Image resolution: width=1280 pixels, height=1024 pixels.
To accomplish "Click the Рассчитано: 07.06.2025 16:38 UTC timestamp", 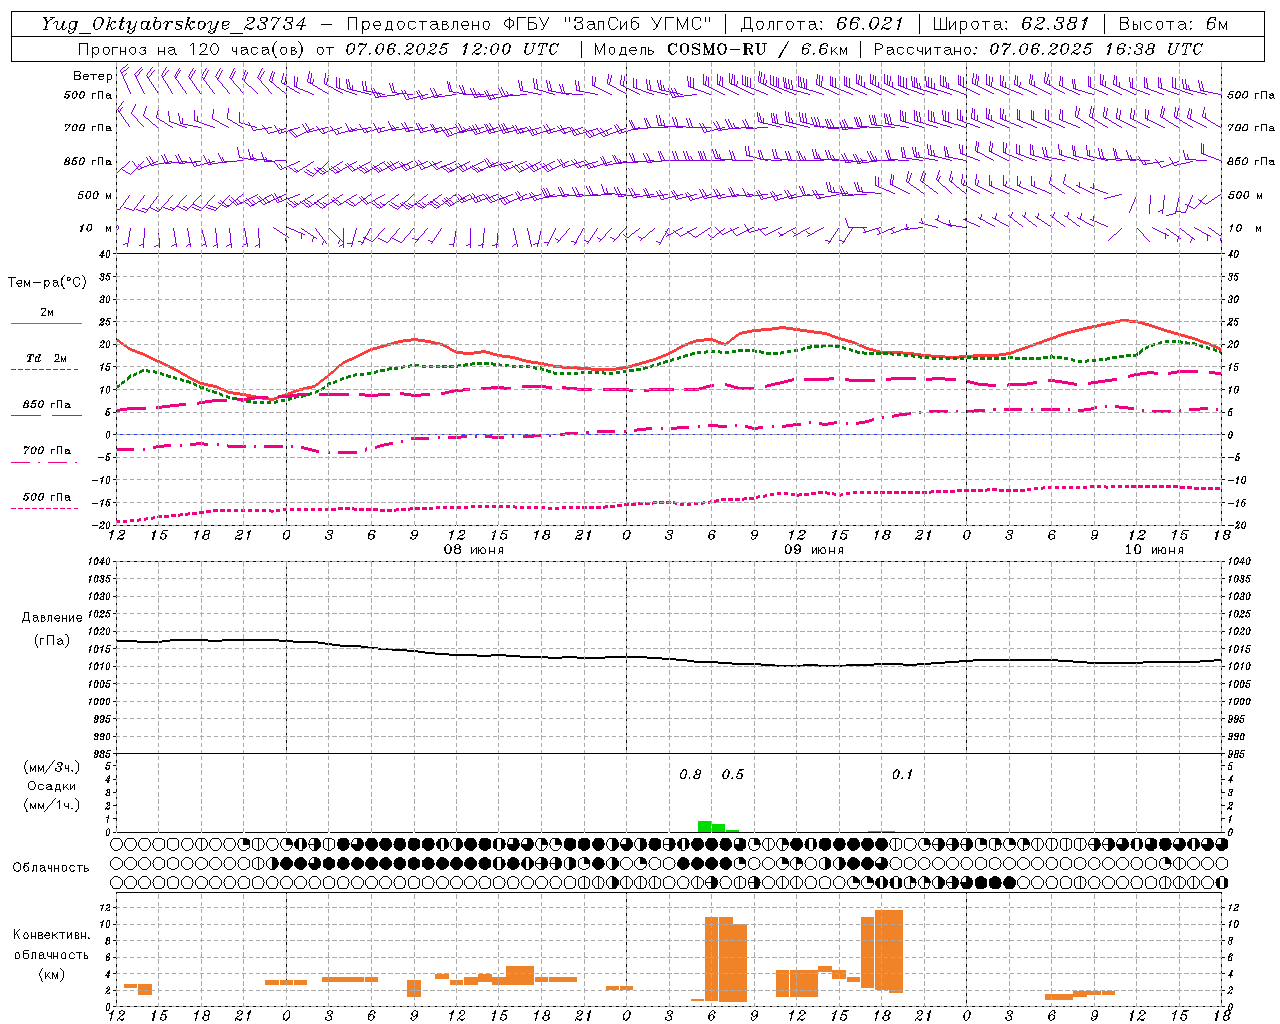I will pyautogui.click(x=1037, y=49).
